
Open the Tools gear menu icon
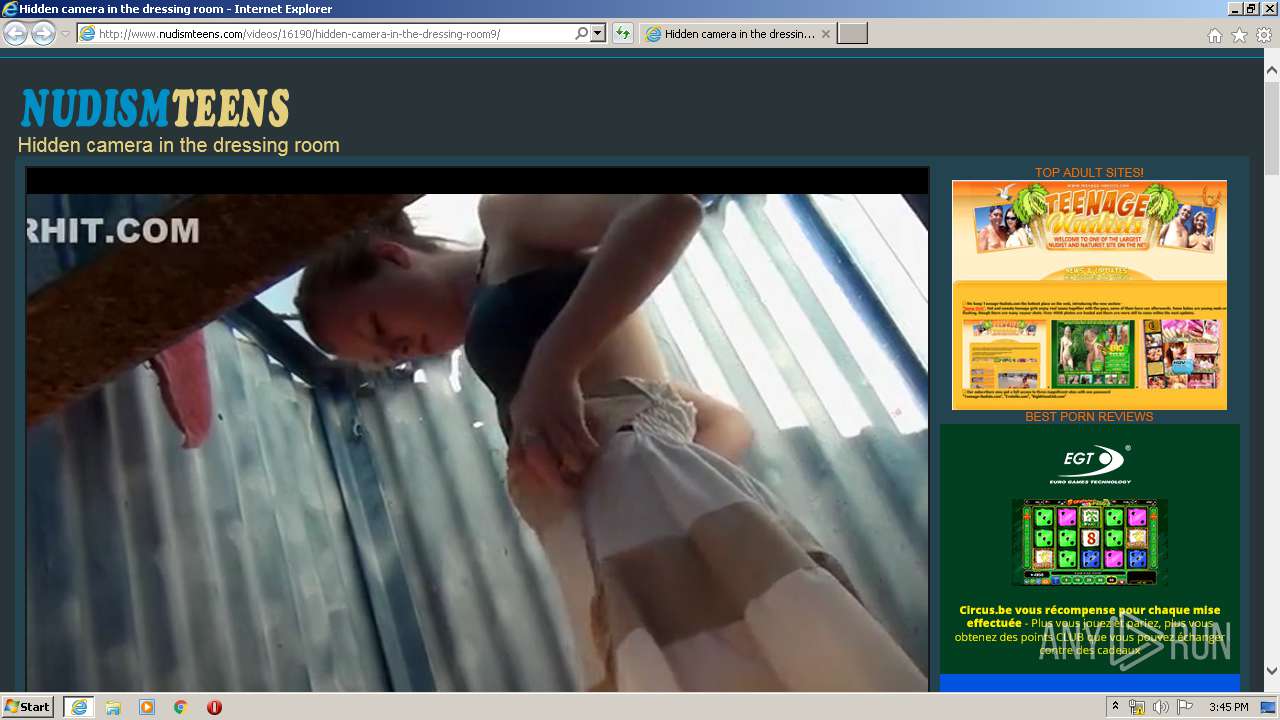(x=1264, y=35)
